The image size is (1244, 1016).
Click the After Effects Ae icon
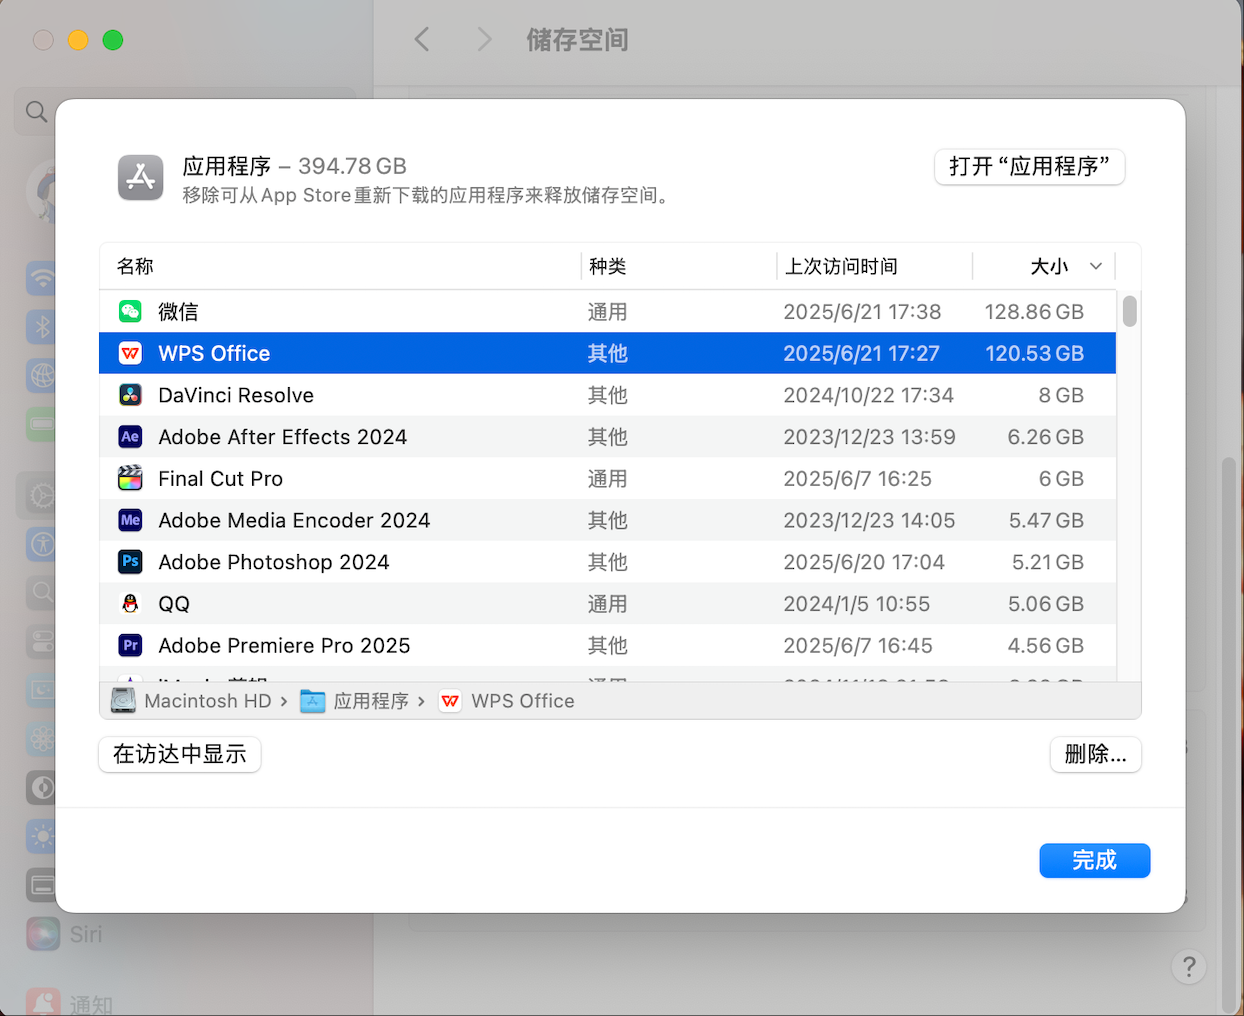(x=130, y=437)
